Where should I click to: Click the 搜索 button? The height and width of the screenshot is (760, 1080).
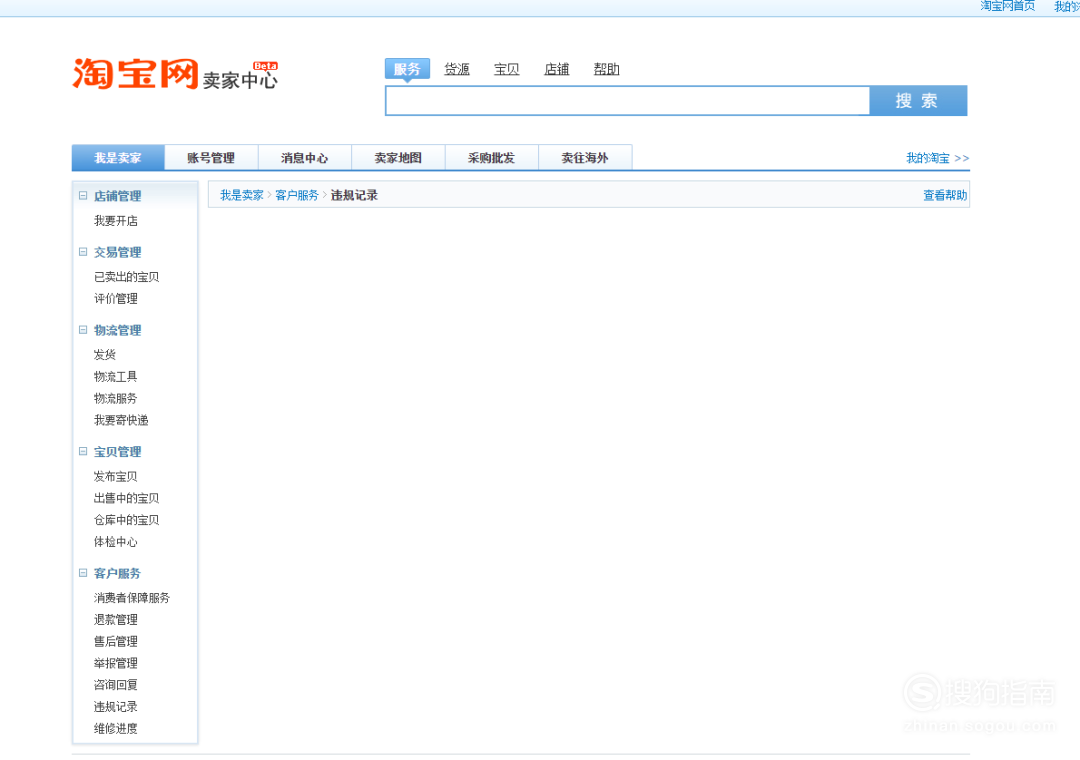point(918,101)
